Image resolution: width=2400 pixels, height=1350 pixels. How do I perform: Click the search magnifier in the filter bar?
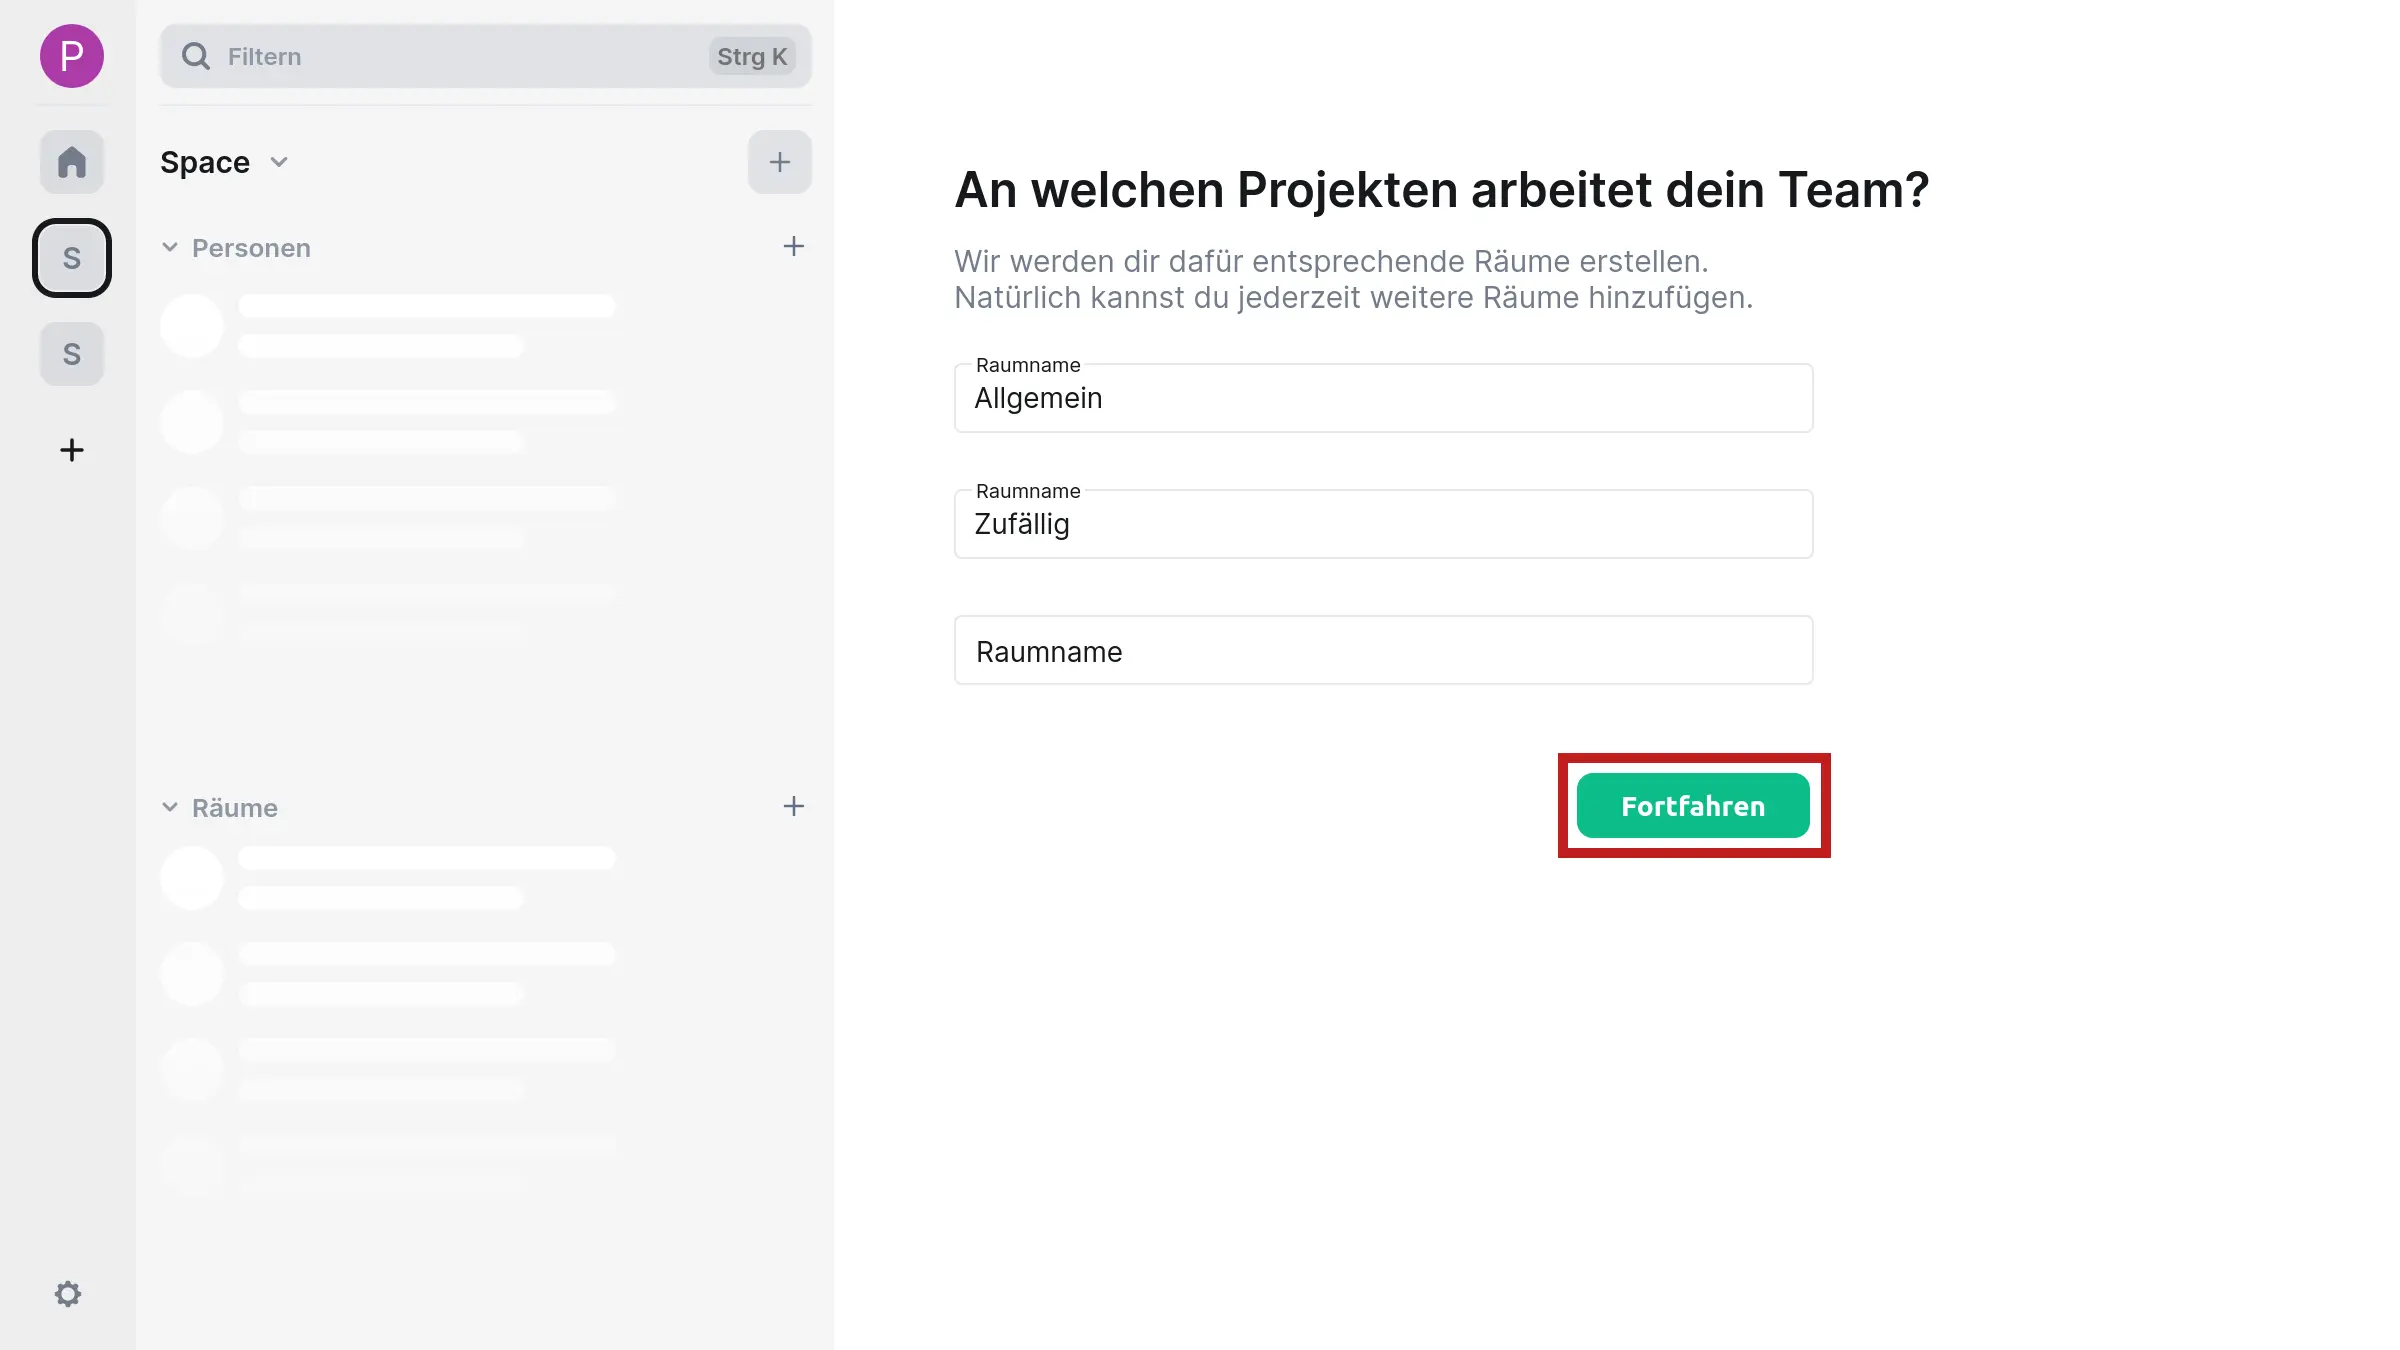pyautogui.click(x=196, y=56)
